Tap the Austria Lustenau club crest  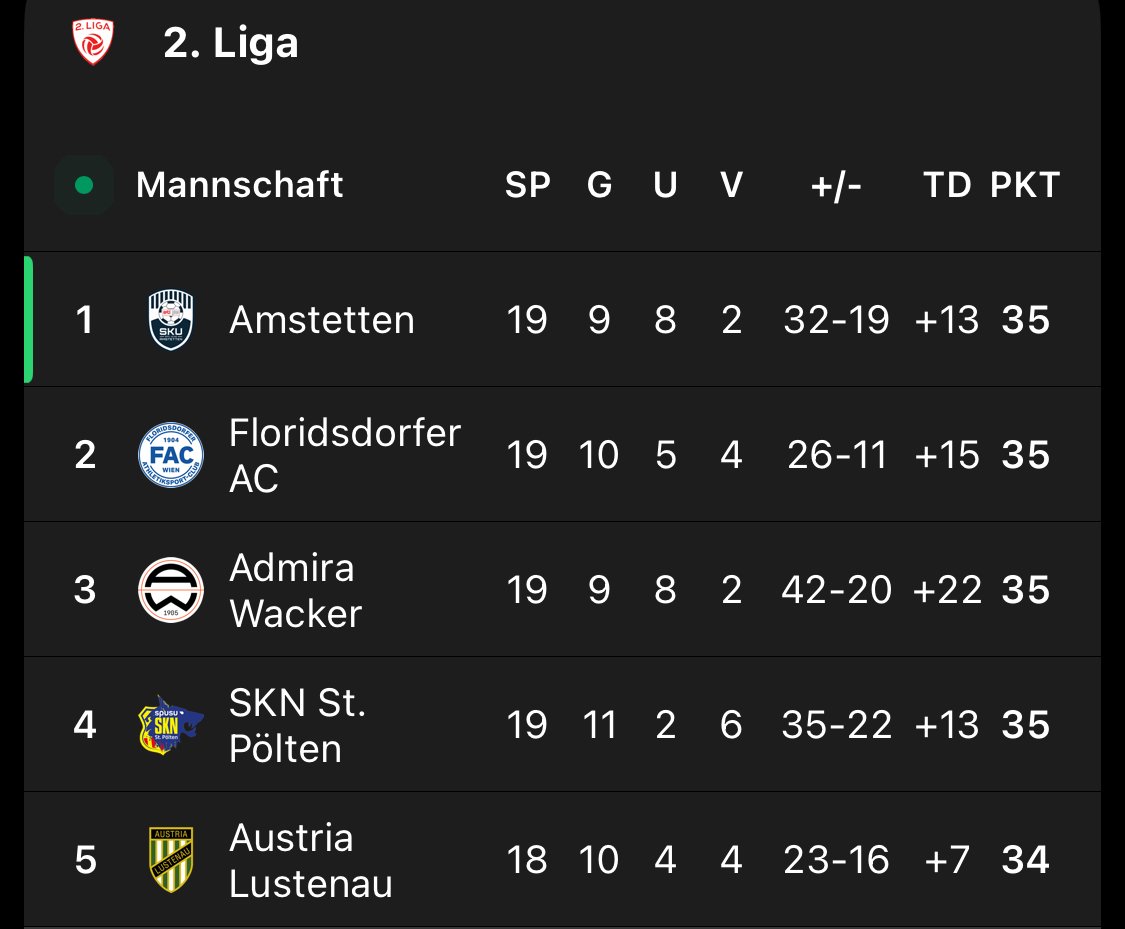(x=171, y=860)
